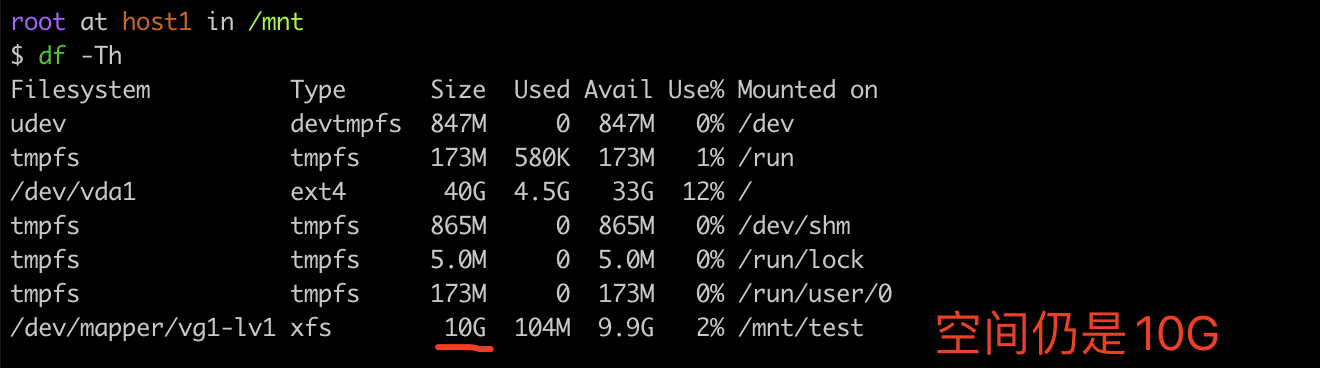Image resolution: width=1320 pixels, height=368 pixels.
Task: Click the underlined '10G' size value
Action: pyautogui.click(x=465, y=328)
